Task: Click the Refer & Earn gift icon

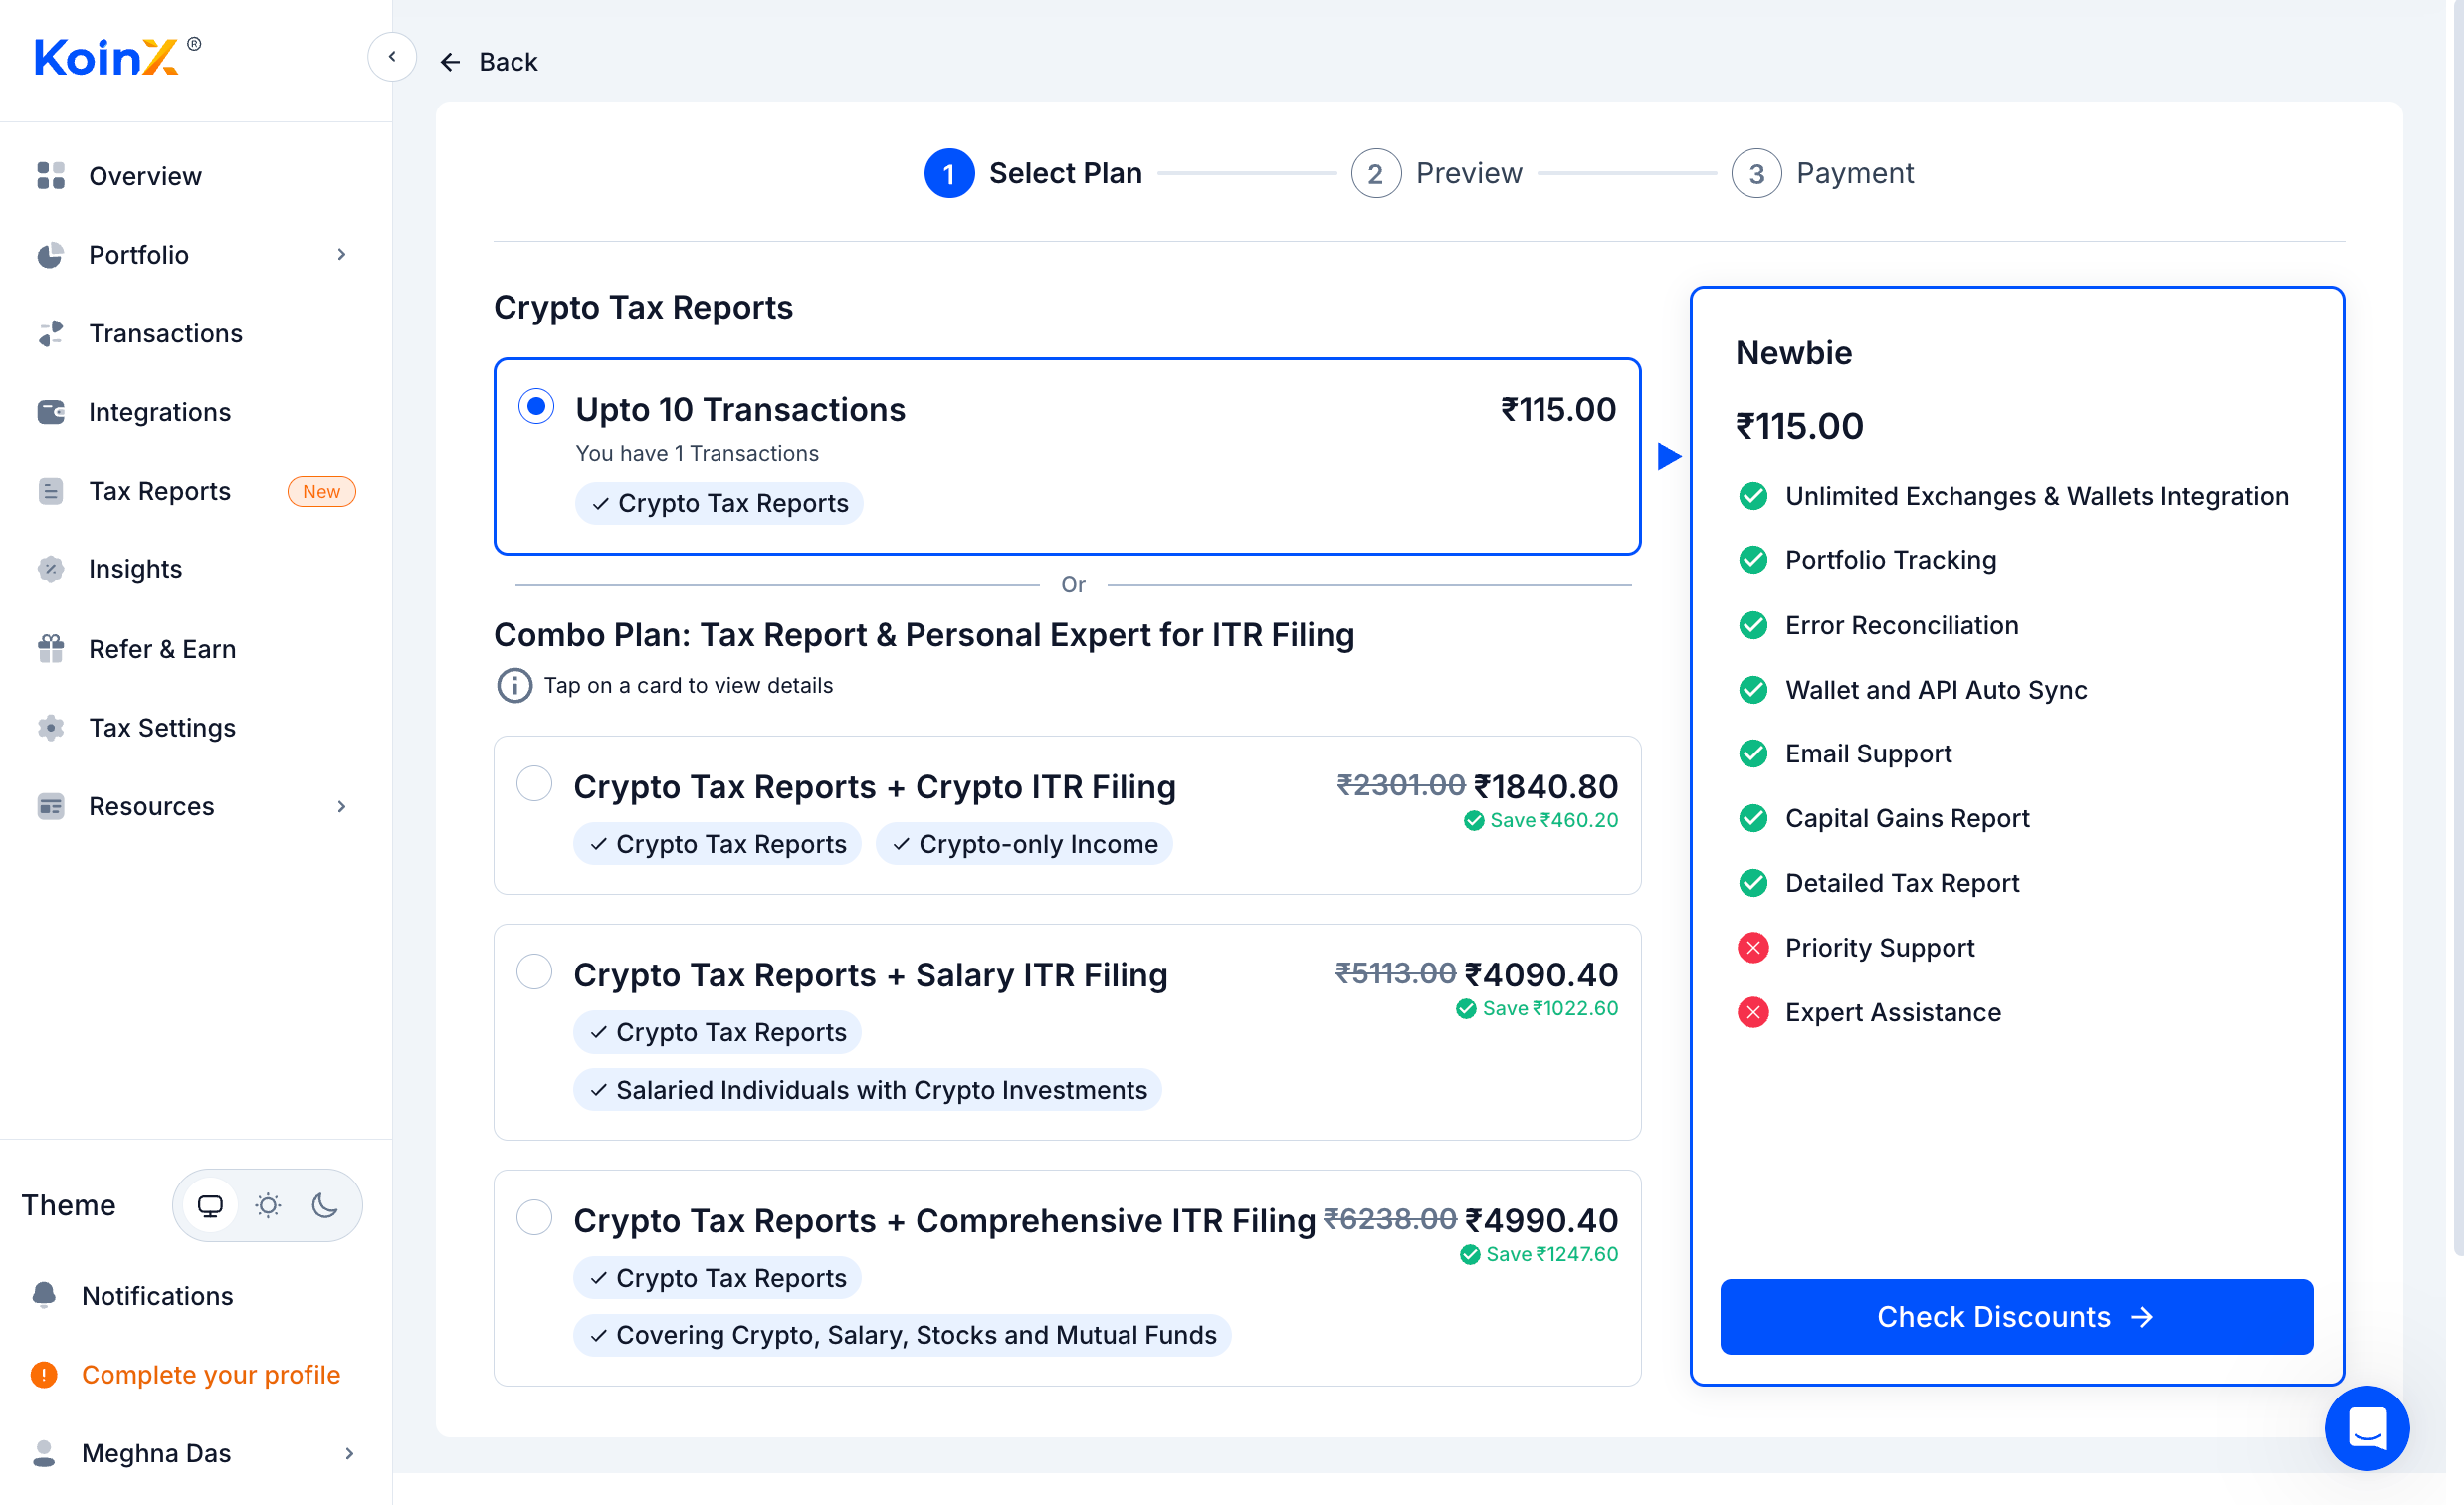Action: [51, 648]
